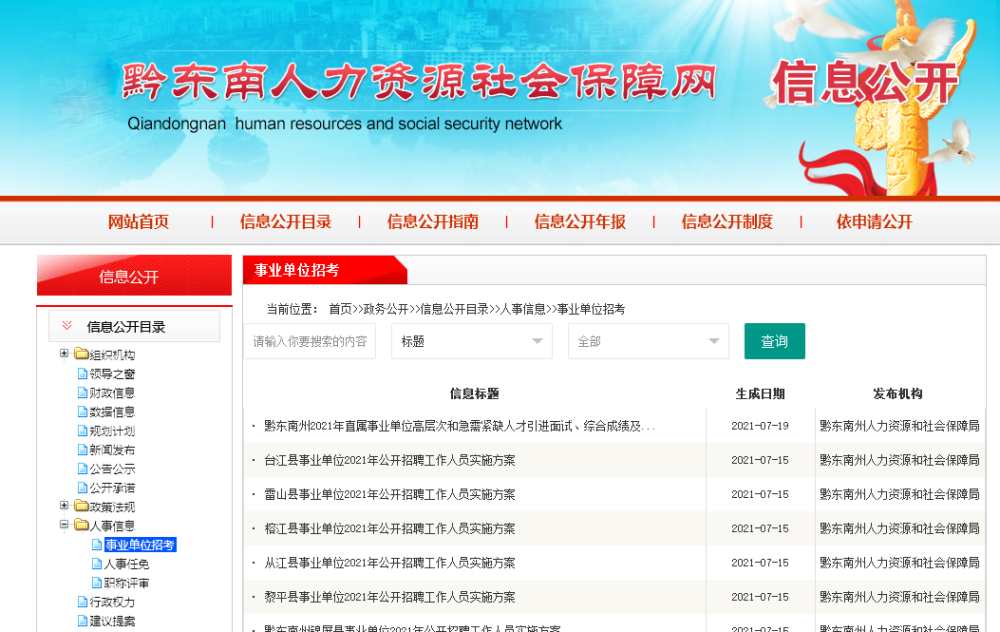Open 依申请公开 in the nav bar

click(x=874, y=222)
